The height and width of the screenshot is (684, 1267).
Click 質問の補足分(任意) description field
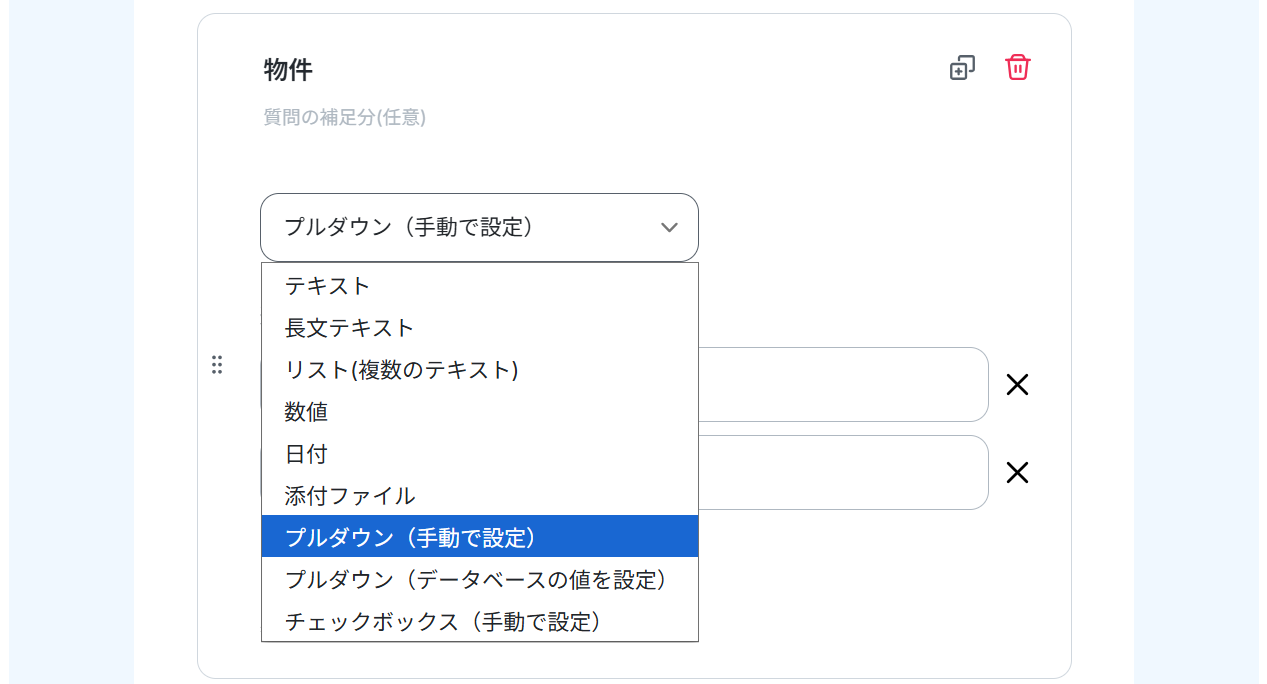344,117
